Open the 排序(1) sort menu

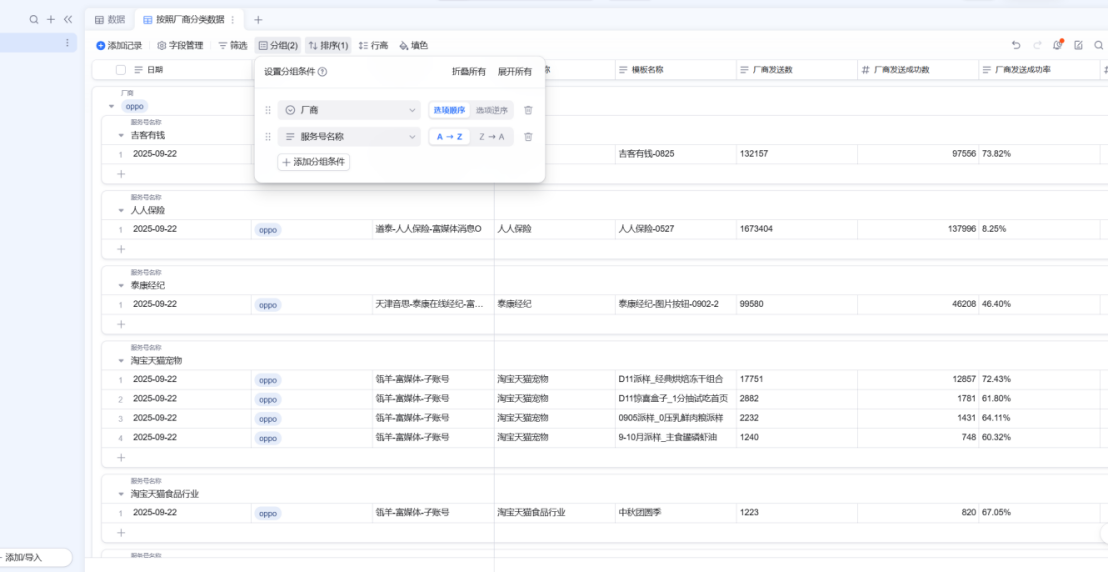[x=328, y=45]
